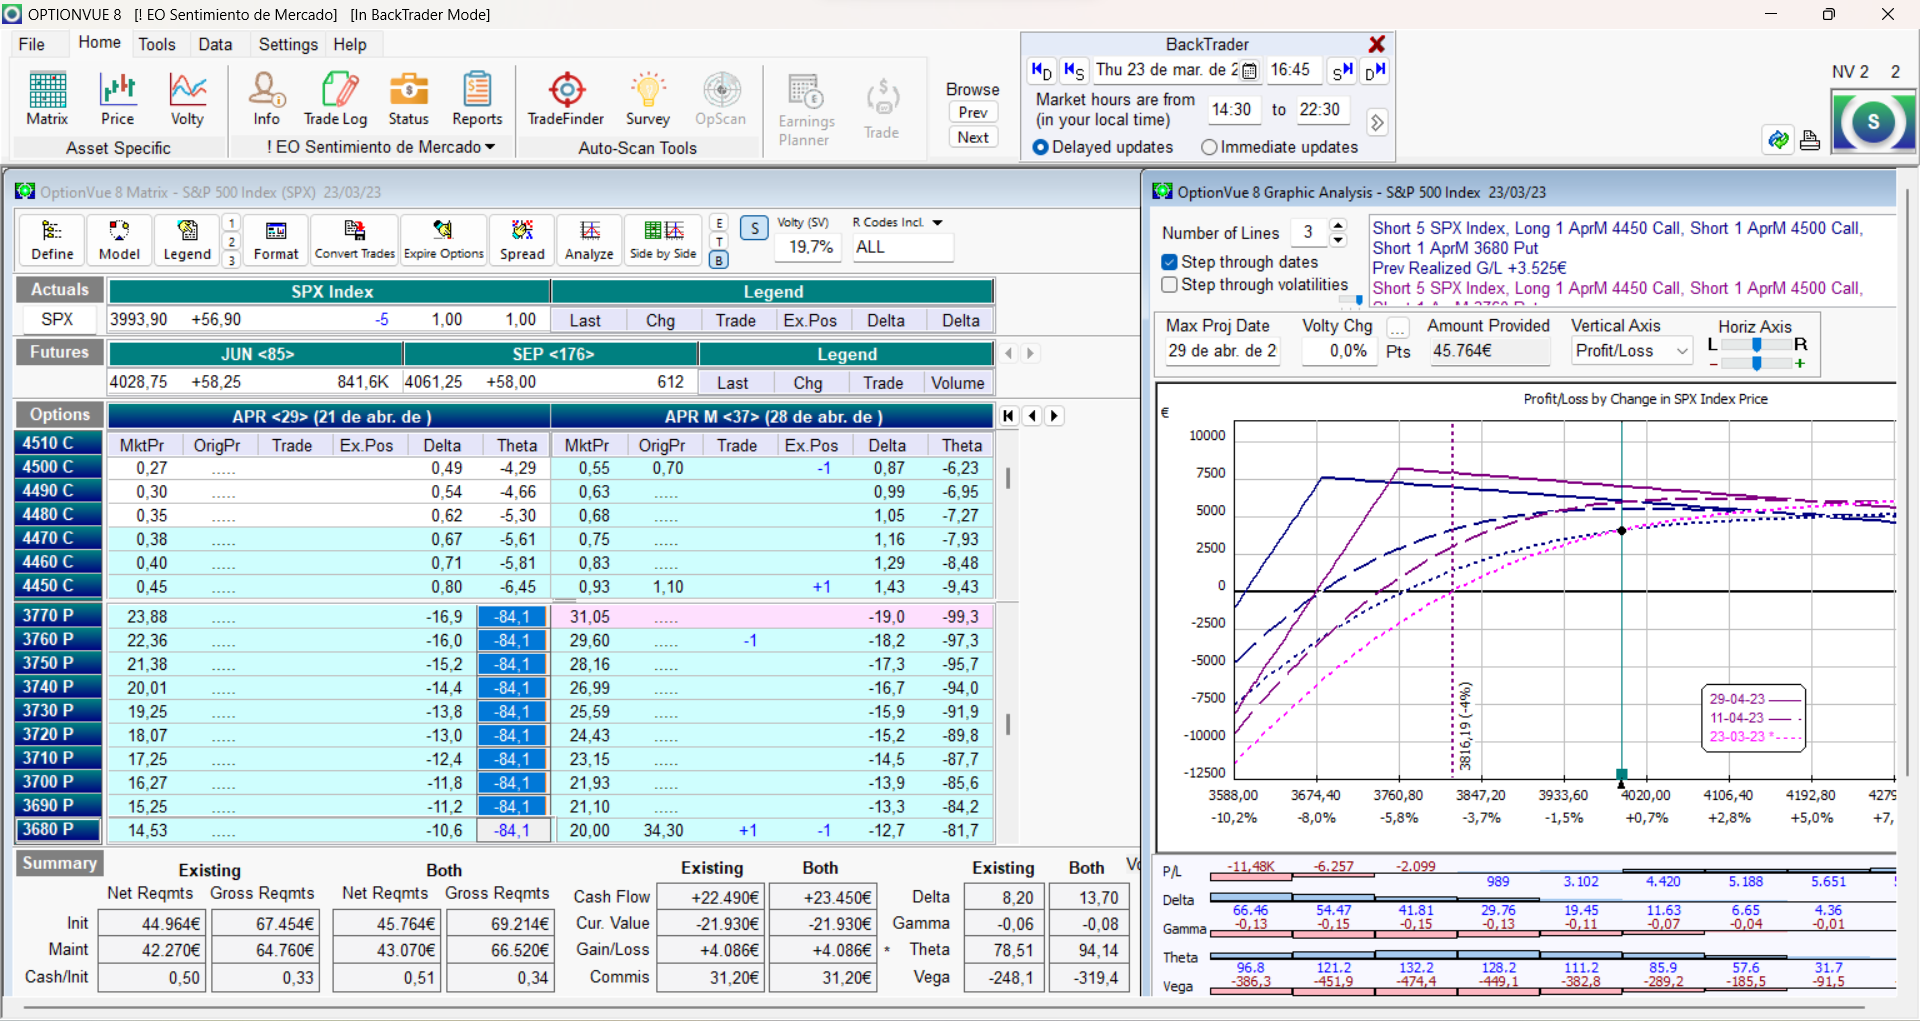Open the Legend editor in Matrix toolbar

(187, 240)
